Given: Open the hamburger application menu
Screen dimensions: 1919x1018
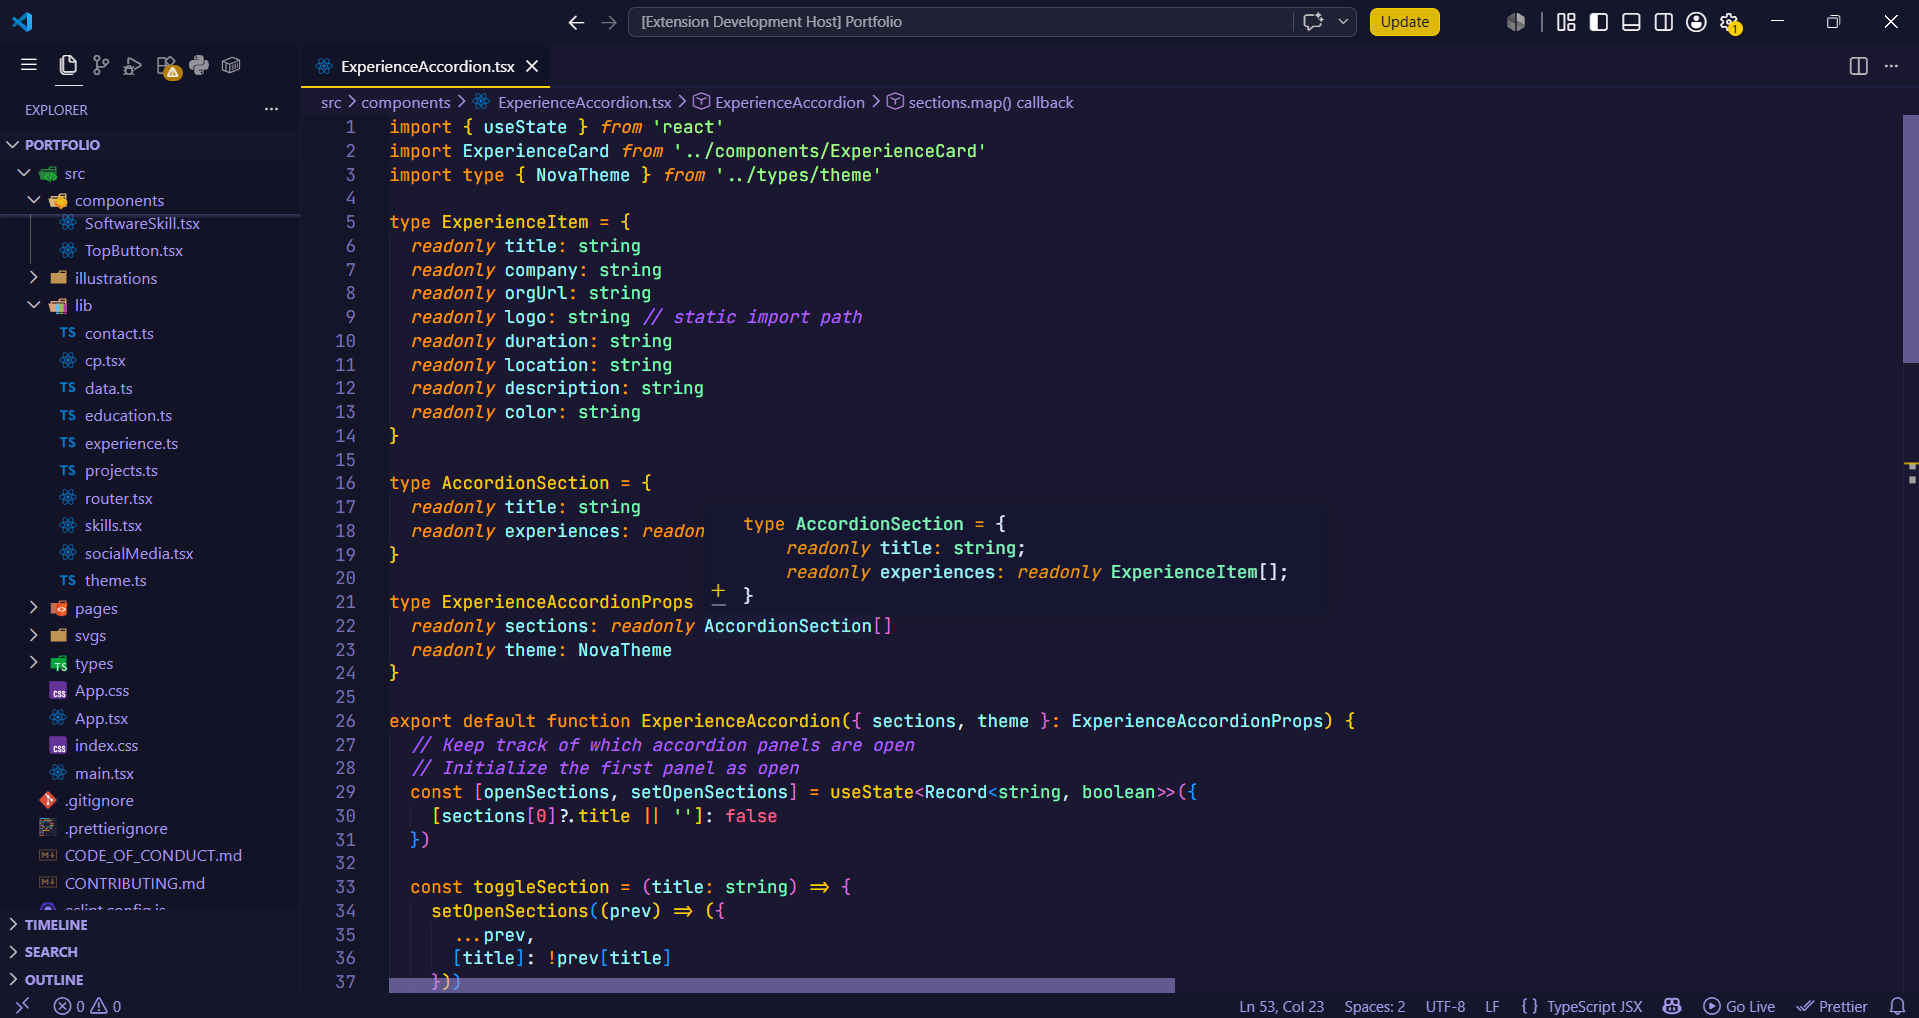Looking at the screenshot, I should [x=29, y=65].
